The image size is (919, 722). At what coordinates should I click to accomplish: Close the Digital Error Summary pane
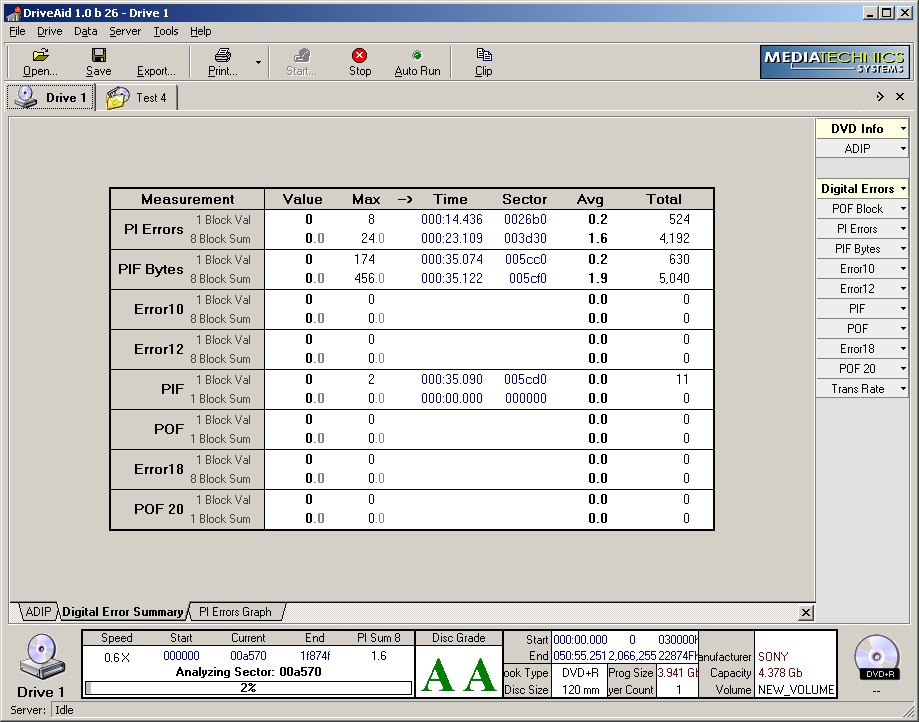point(806,612)
